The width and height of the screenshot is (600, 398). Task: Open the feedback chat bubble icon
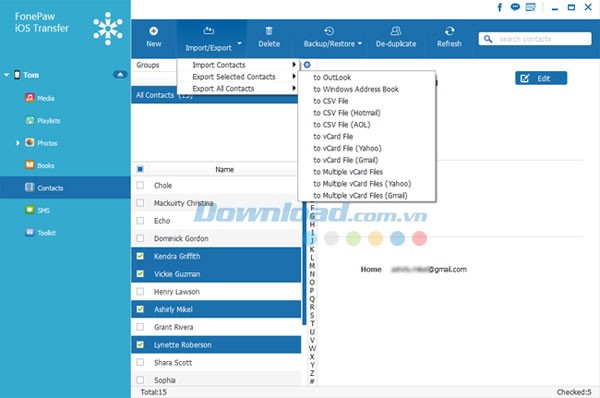tap(515, 7)
